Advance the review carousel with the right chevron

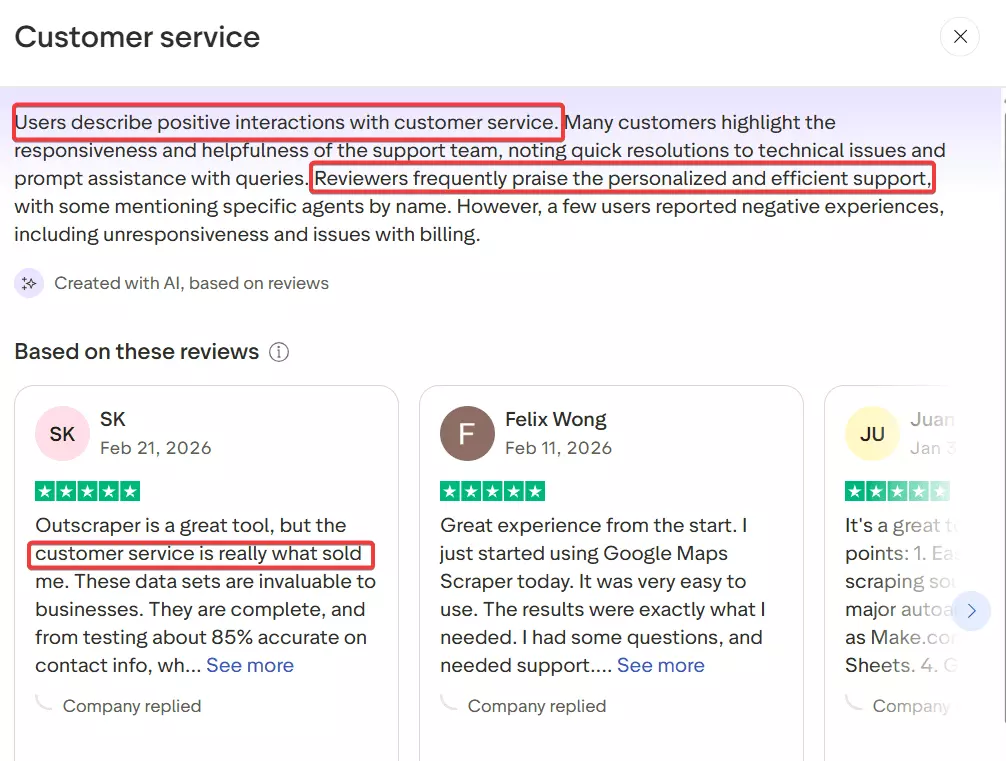click(x=972, y=611)
